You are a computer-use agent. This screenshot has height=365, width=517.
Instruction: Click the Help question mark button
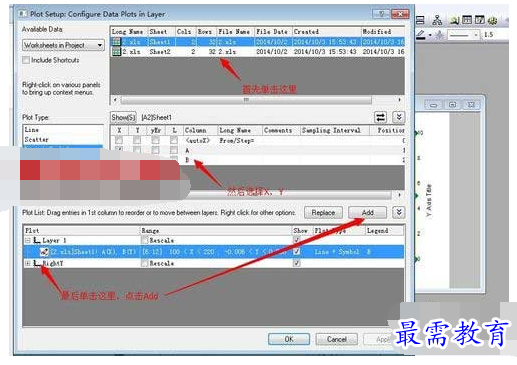(x=381, y=14)
